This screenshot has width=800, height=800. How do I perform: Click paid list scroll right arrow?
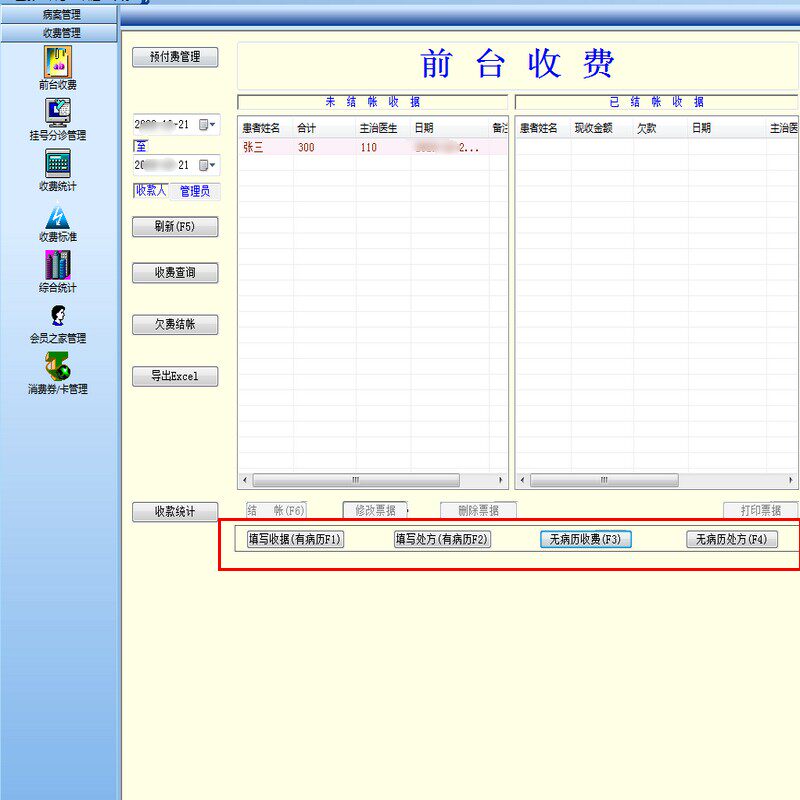790,480
